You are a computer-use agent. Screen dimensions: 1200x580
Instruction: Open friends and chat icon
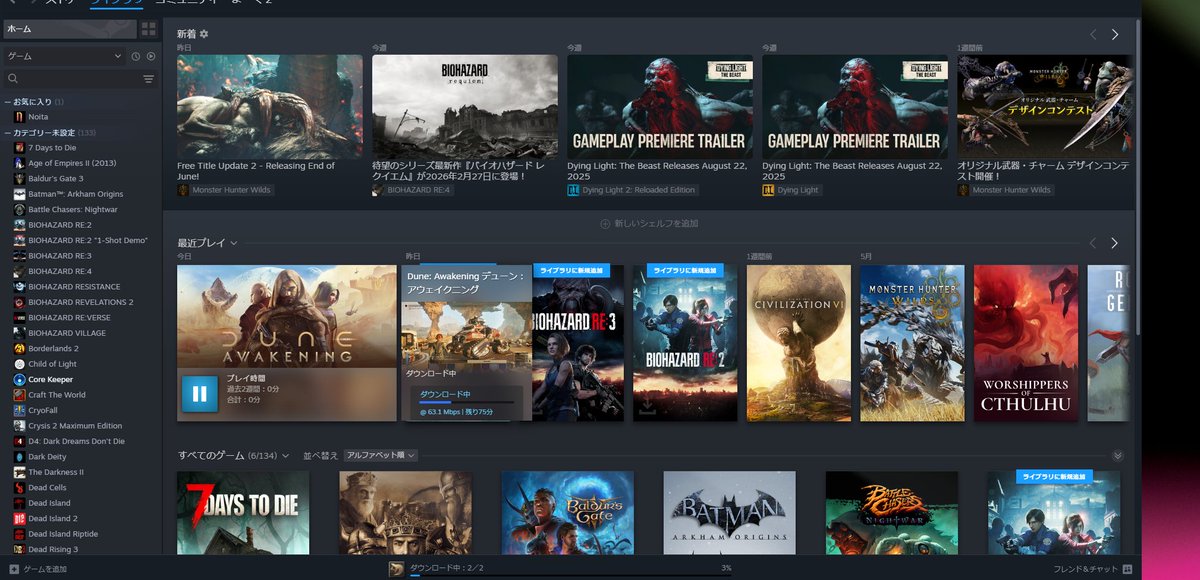[1127, 569]
